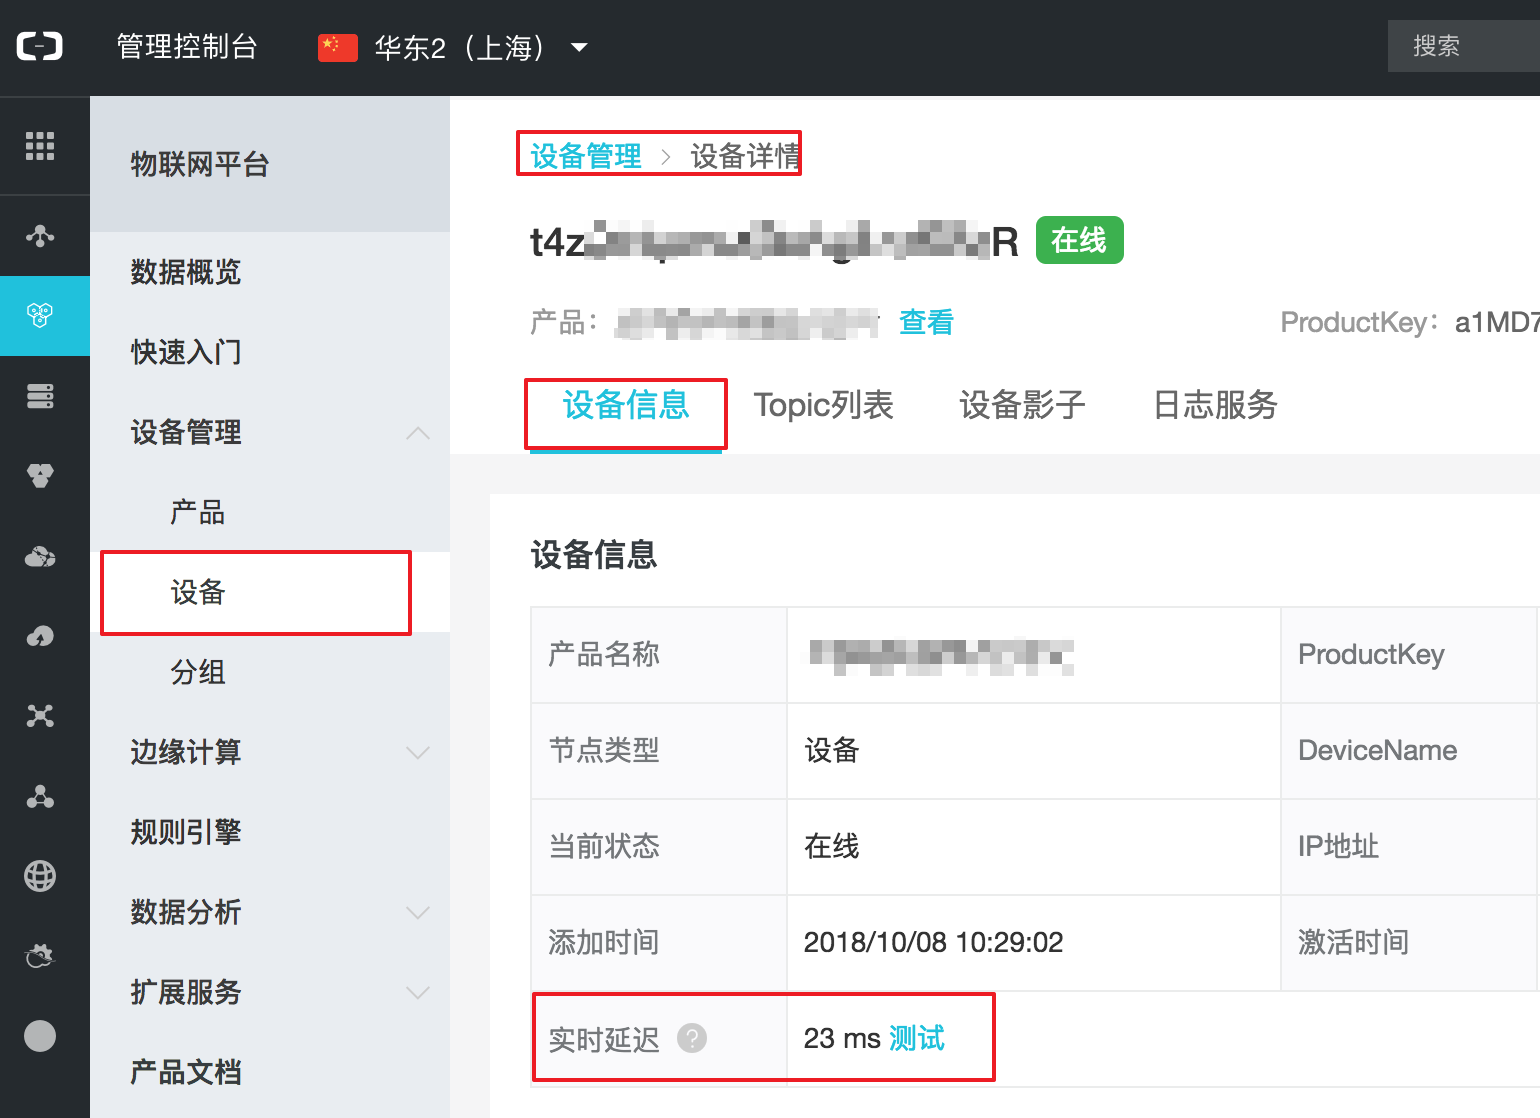Switch to the 设备信息 tab
Viewport: 1540px width, 1118px height.
(x=626, y=405)
